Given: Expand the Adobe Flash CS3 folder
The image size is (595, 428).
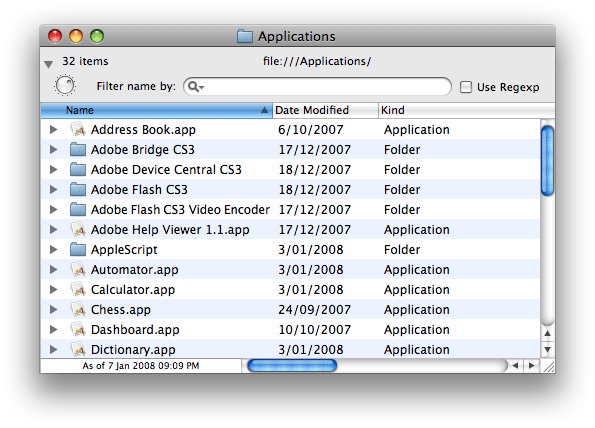Looking at the screenshot, I should coord(54,190).
